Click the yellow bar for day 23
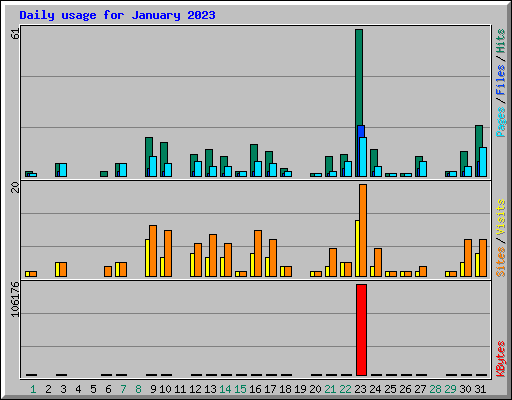Screen dimensions: 512x400 [x=357, y=248]
